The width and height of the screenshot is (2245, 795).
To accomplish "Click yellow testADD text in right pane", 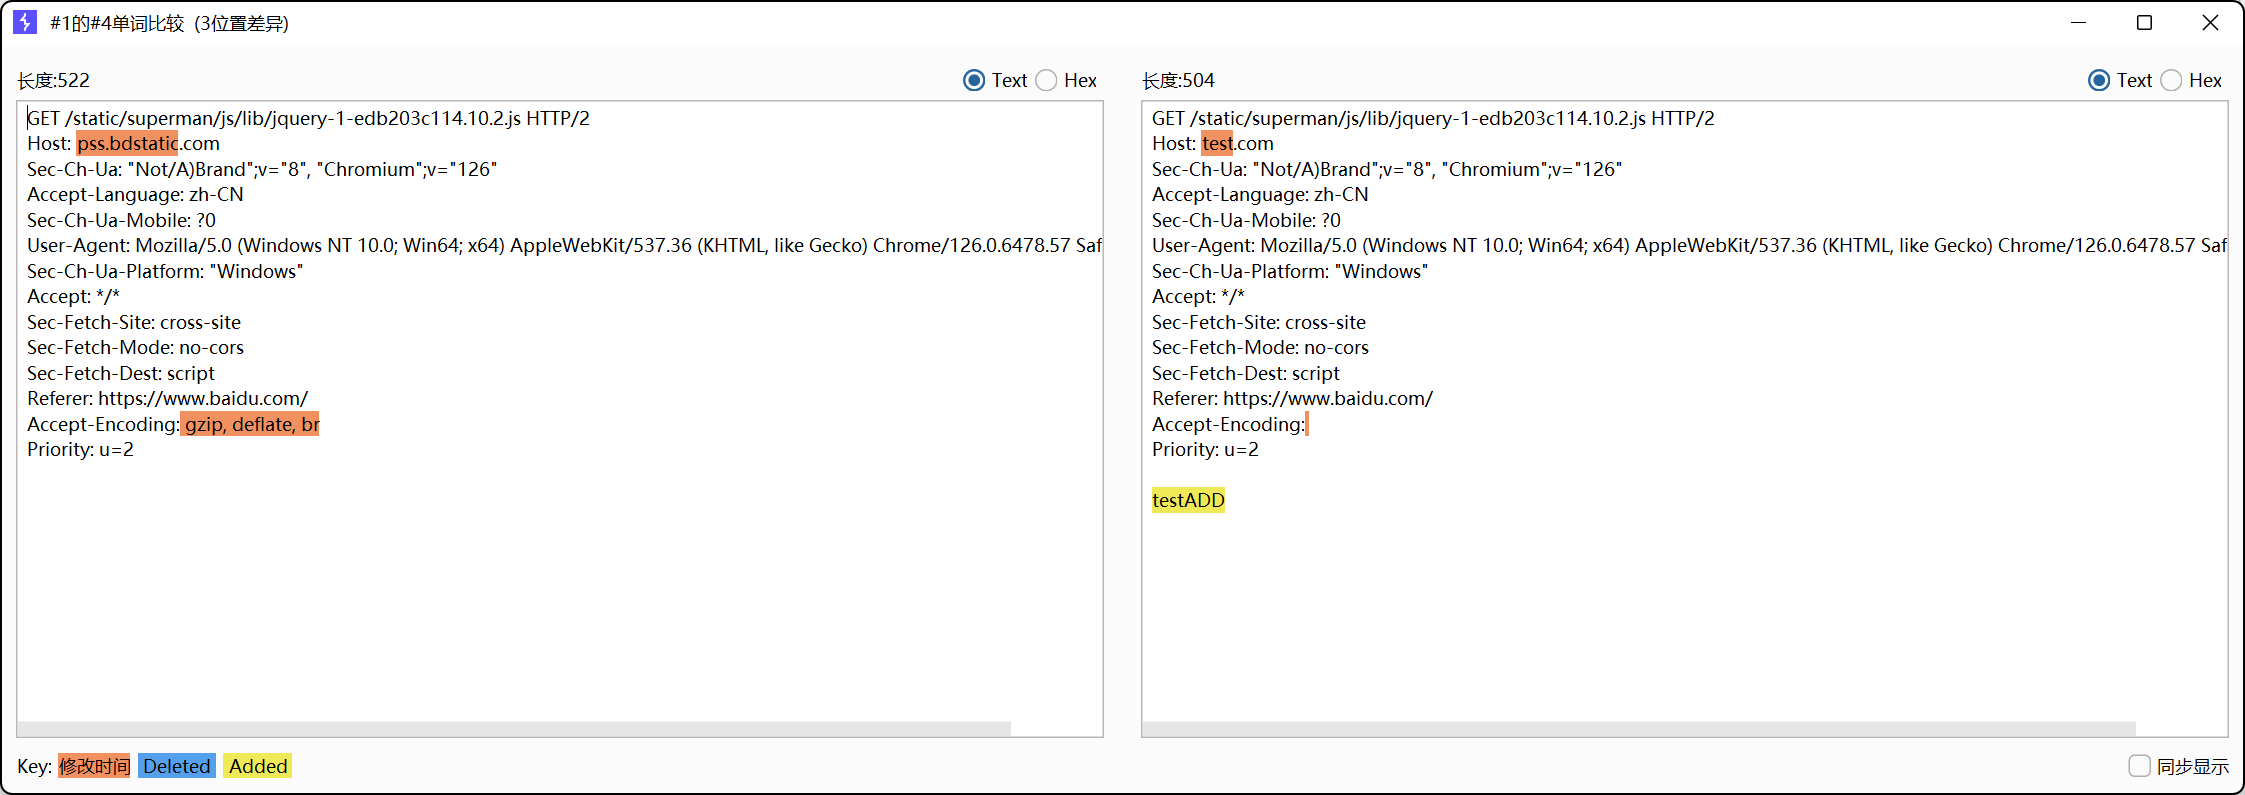I will (x=1188, y=500).
